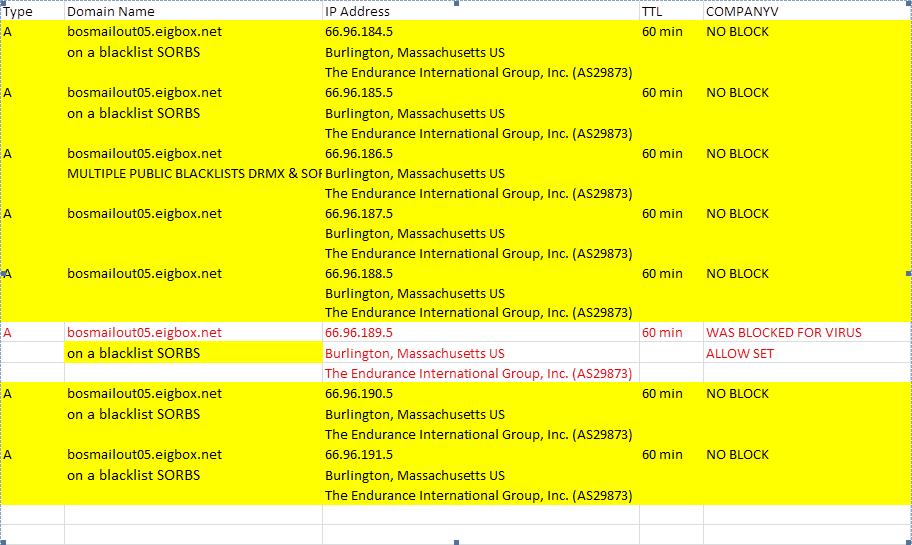
Task: Select NO BLOCK in the 66.96.190.5 row
Action: click(x=807, y=393)
